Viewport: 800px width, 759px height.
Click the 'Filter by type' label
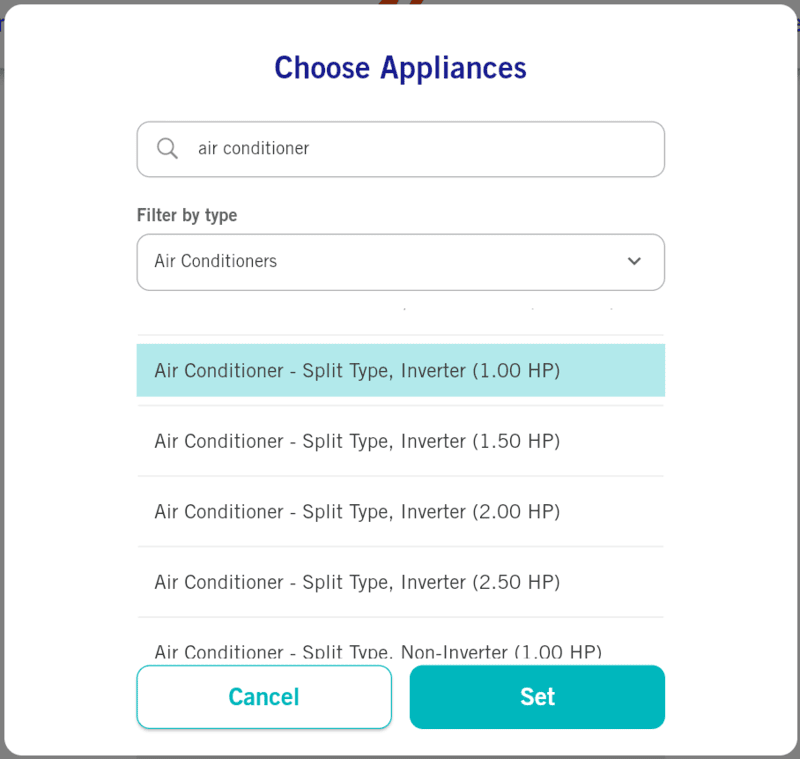coord(187,215)
